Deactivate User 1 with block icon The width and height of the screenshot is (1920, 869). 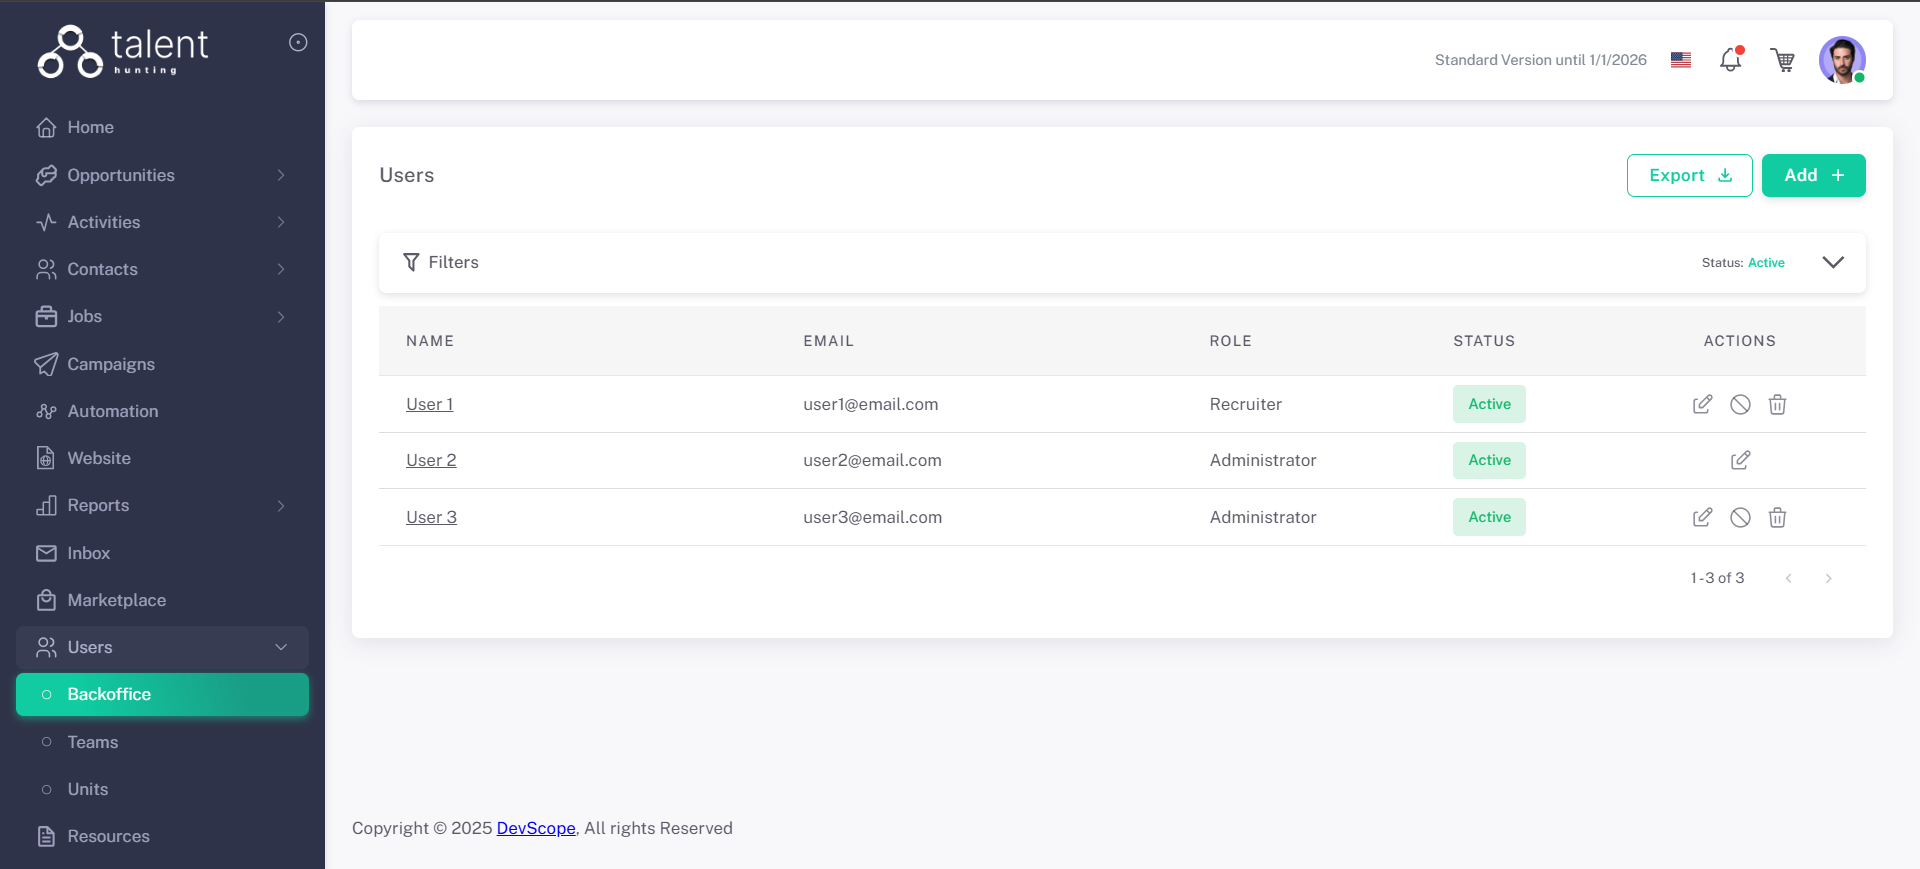click(x=1740, y=404)
